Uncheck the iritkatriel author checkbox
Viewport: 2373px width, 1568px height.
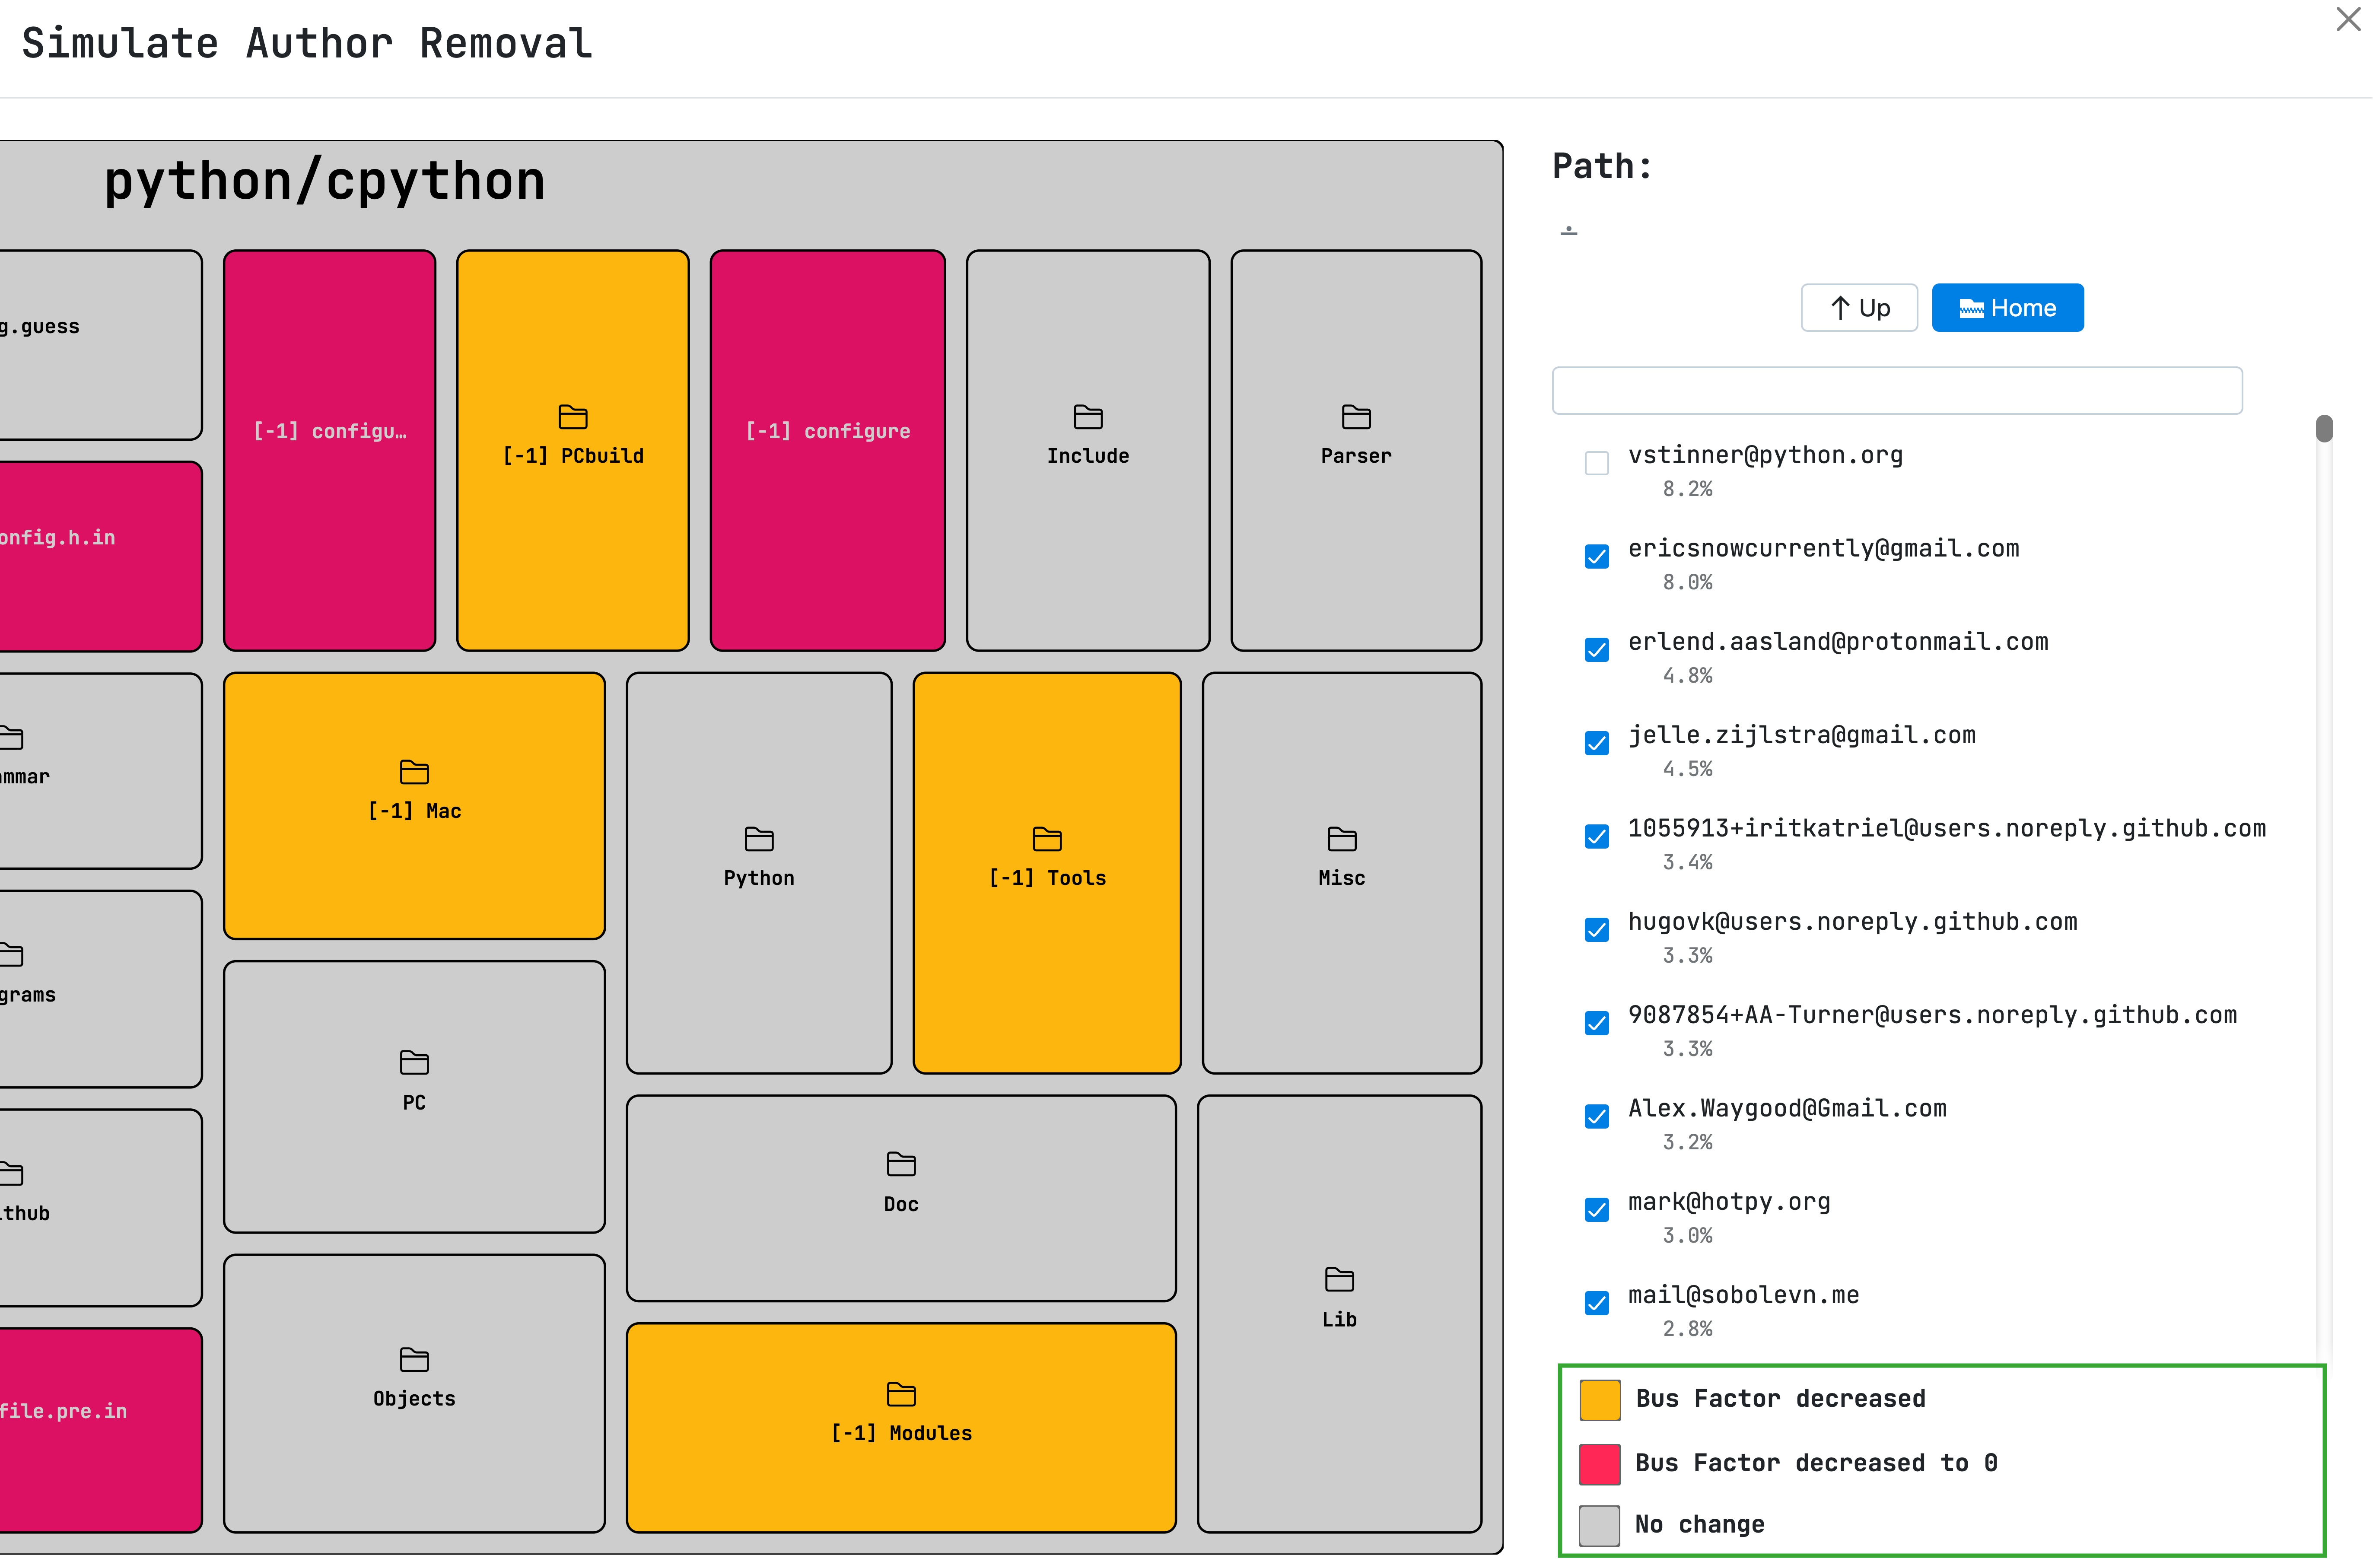point(1597,836)
